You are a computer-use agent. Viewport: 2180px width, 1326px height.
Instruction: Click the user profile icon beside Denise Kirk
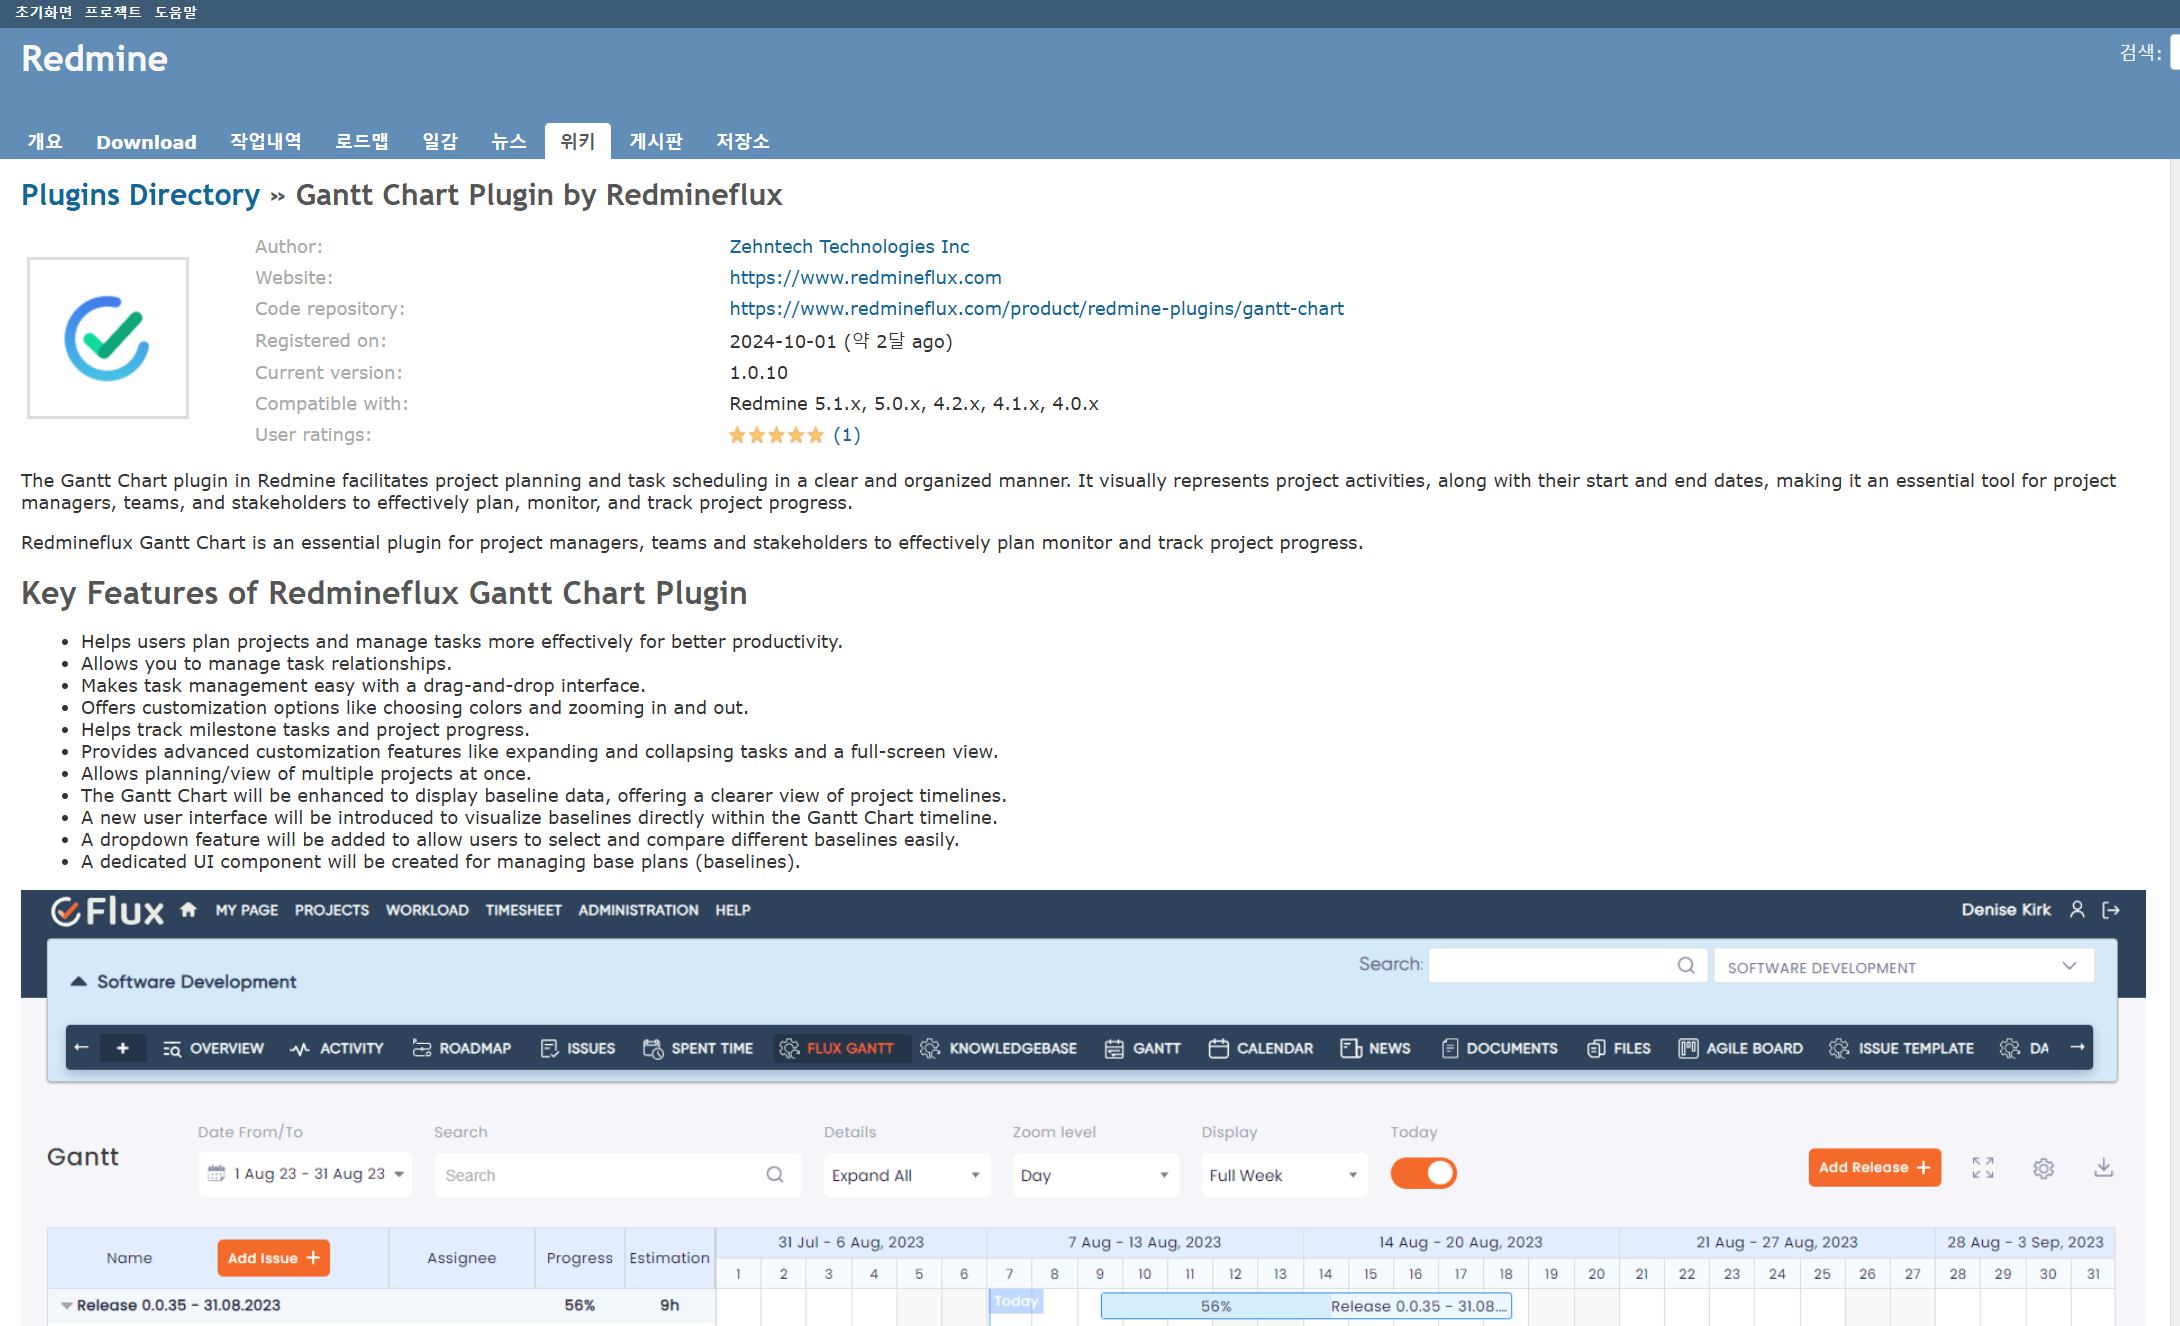point(2077,910)
